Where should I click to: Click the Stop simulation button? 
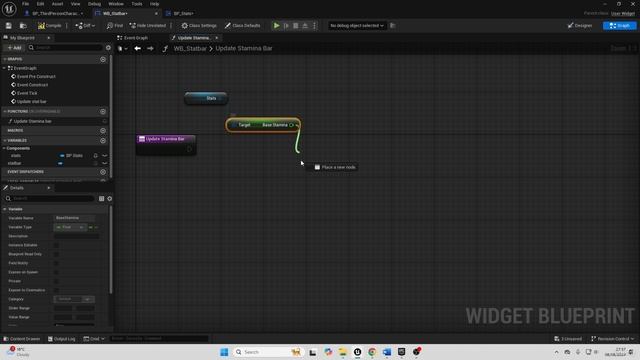point(296,26)
